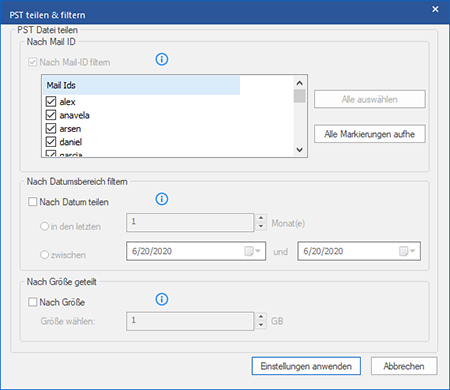Uncheck the anavela mail ID checkbox

[x=51, y=115]
